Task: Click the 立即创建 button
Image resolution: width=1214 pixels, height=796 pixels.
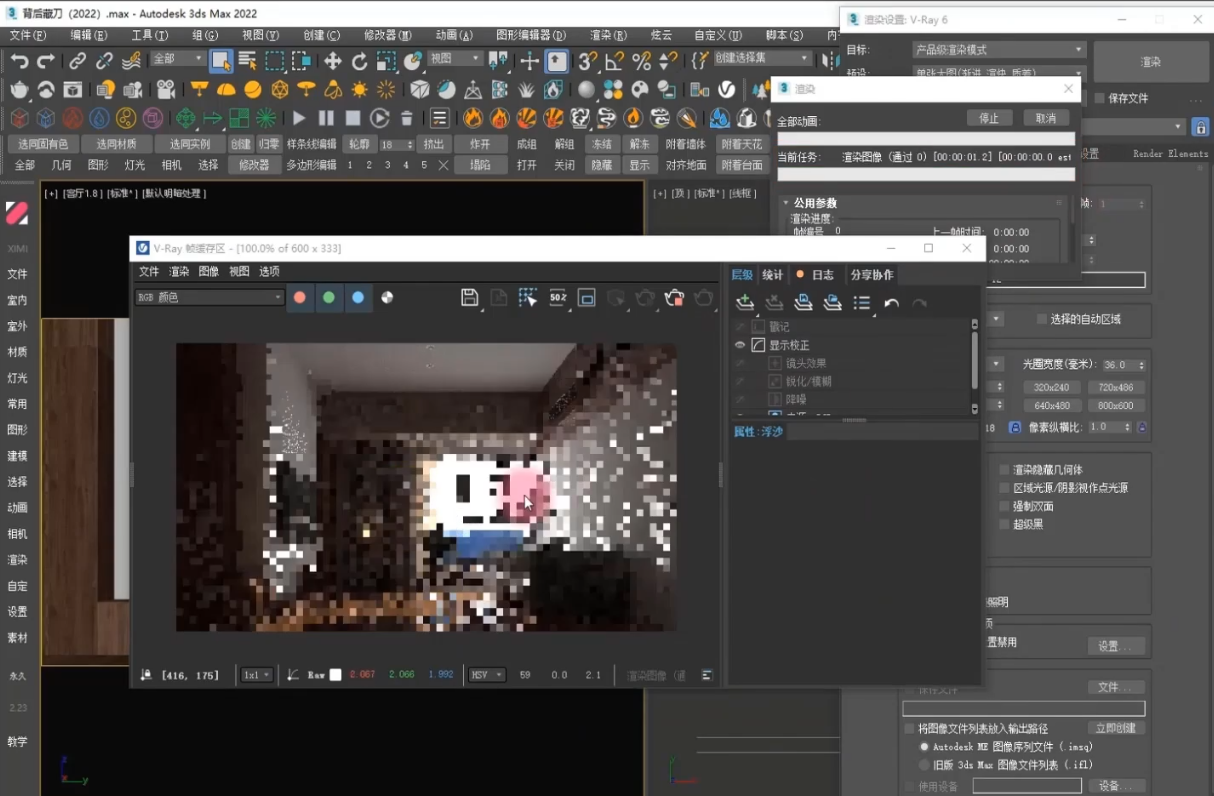Action: (x=1115, y=728)
